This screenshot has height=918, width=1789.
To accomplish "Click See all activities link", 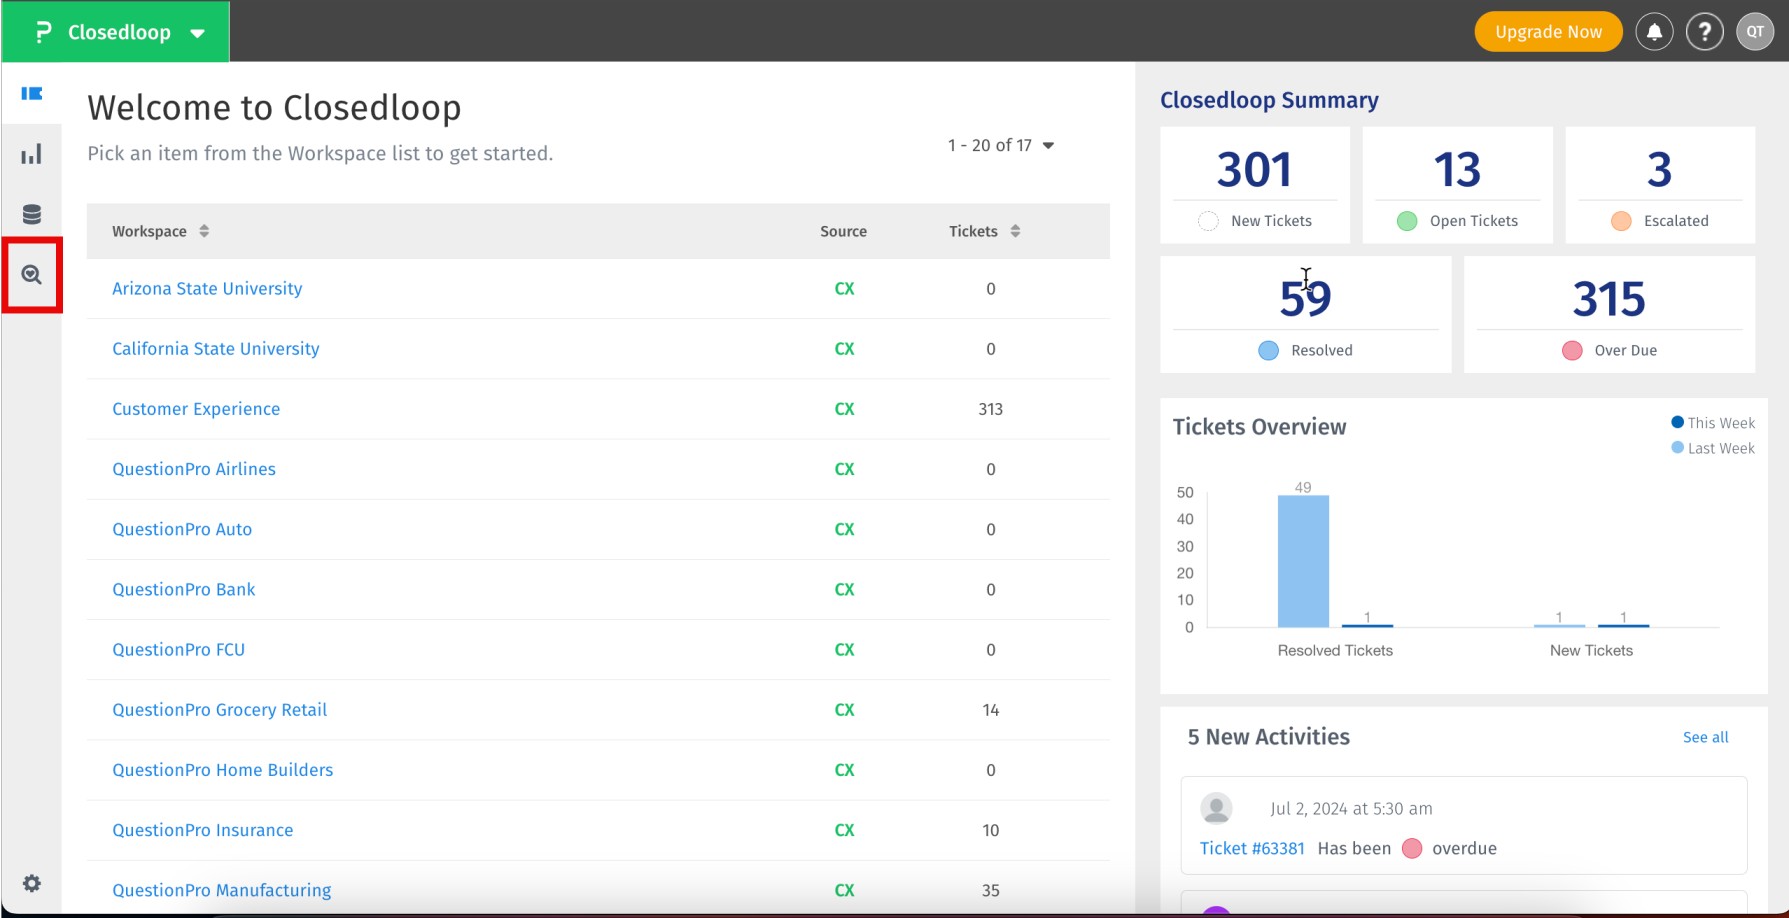I will point(1705,737).
